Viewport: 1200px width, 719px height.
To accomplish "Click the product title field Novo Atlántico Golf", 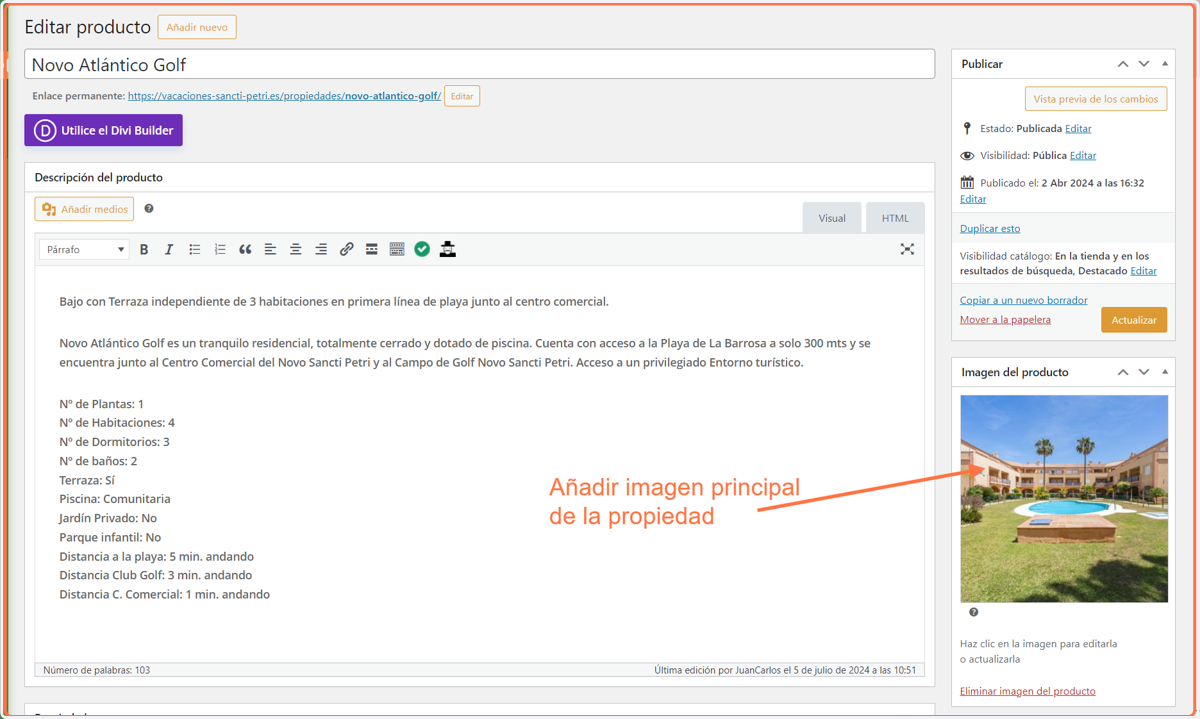I will coord(480,65).
